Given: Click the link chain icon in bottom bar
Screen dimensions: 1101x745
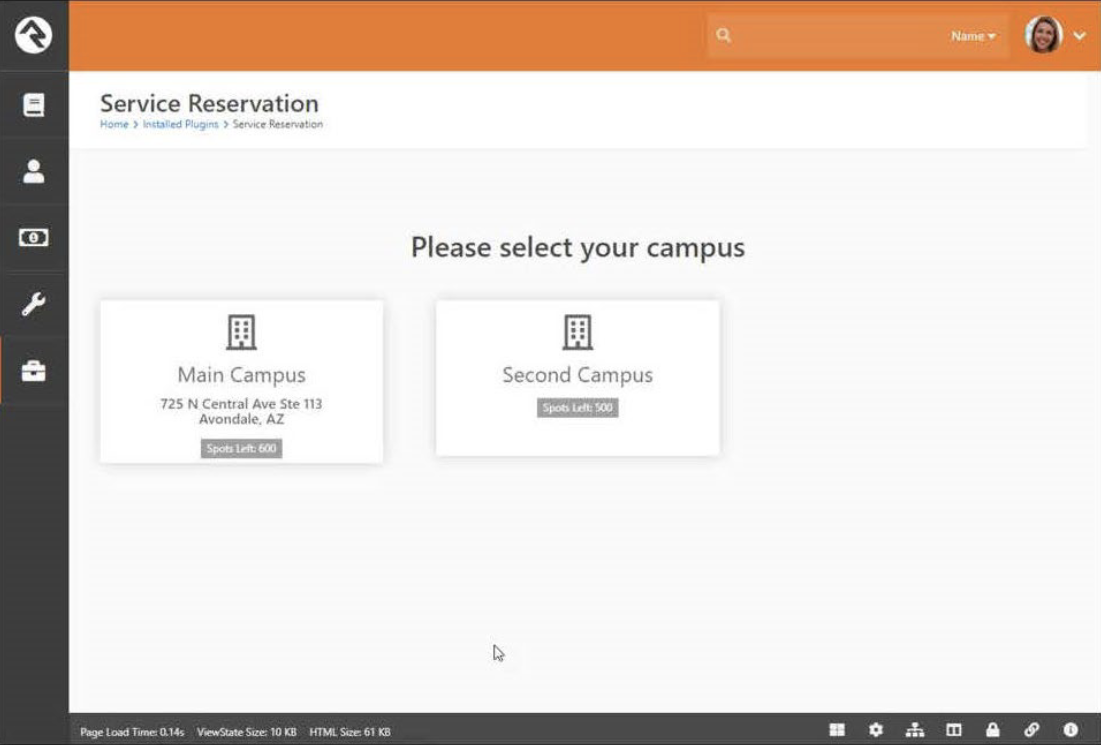Looking at the screenshot, I should click(1031, 731).
